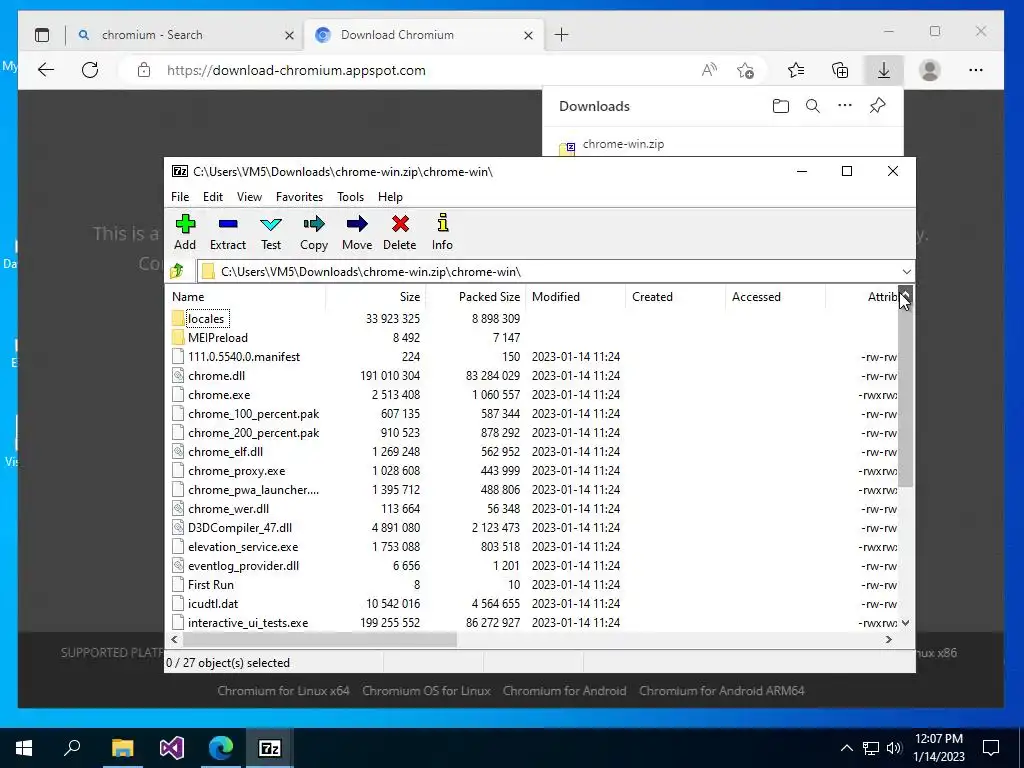This screenshot has width=1024, height=768.
Task: Open the Favorites menu in 7-Zip
Action: 299,197
